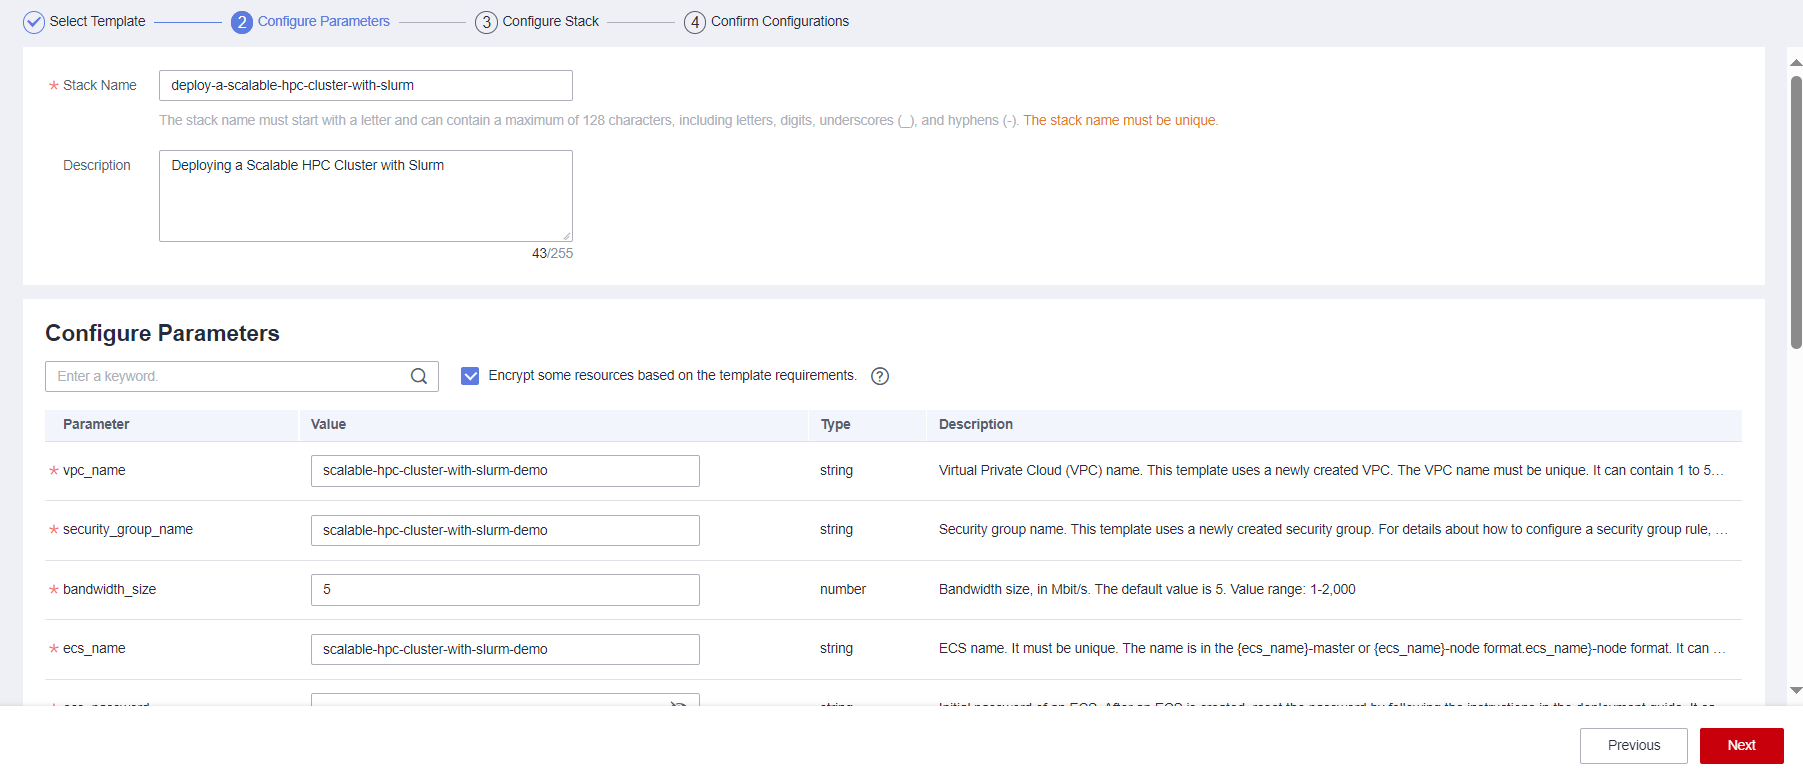
Task: Click the 'string' type cell for vpc_name
Action: pyautogui.click(x=836, y=470)
